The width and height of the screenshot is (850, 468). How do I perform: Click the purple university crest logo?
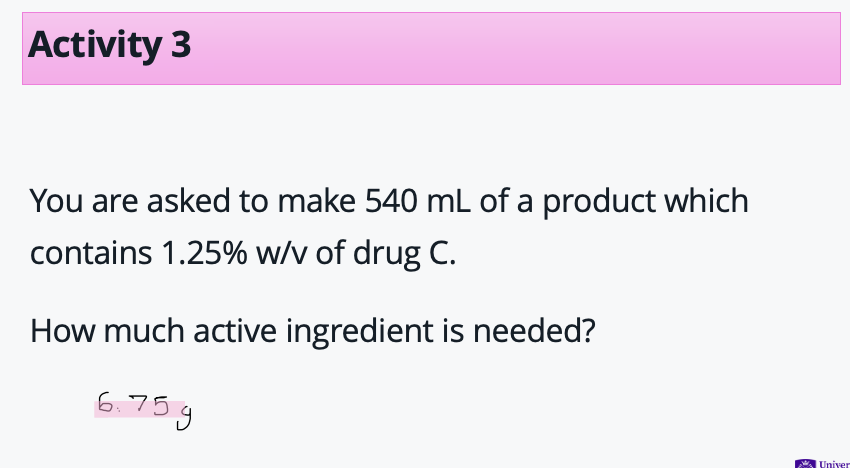pyautogui.click(x=805, y=463)
